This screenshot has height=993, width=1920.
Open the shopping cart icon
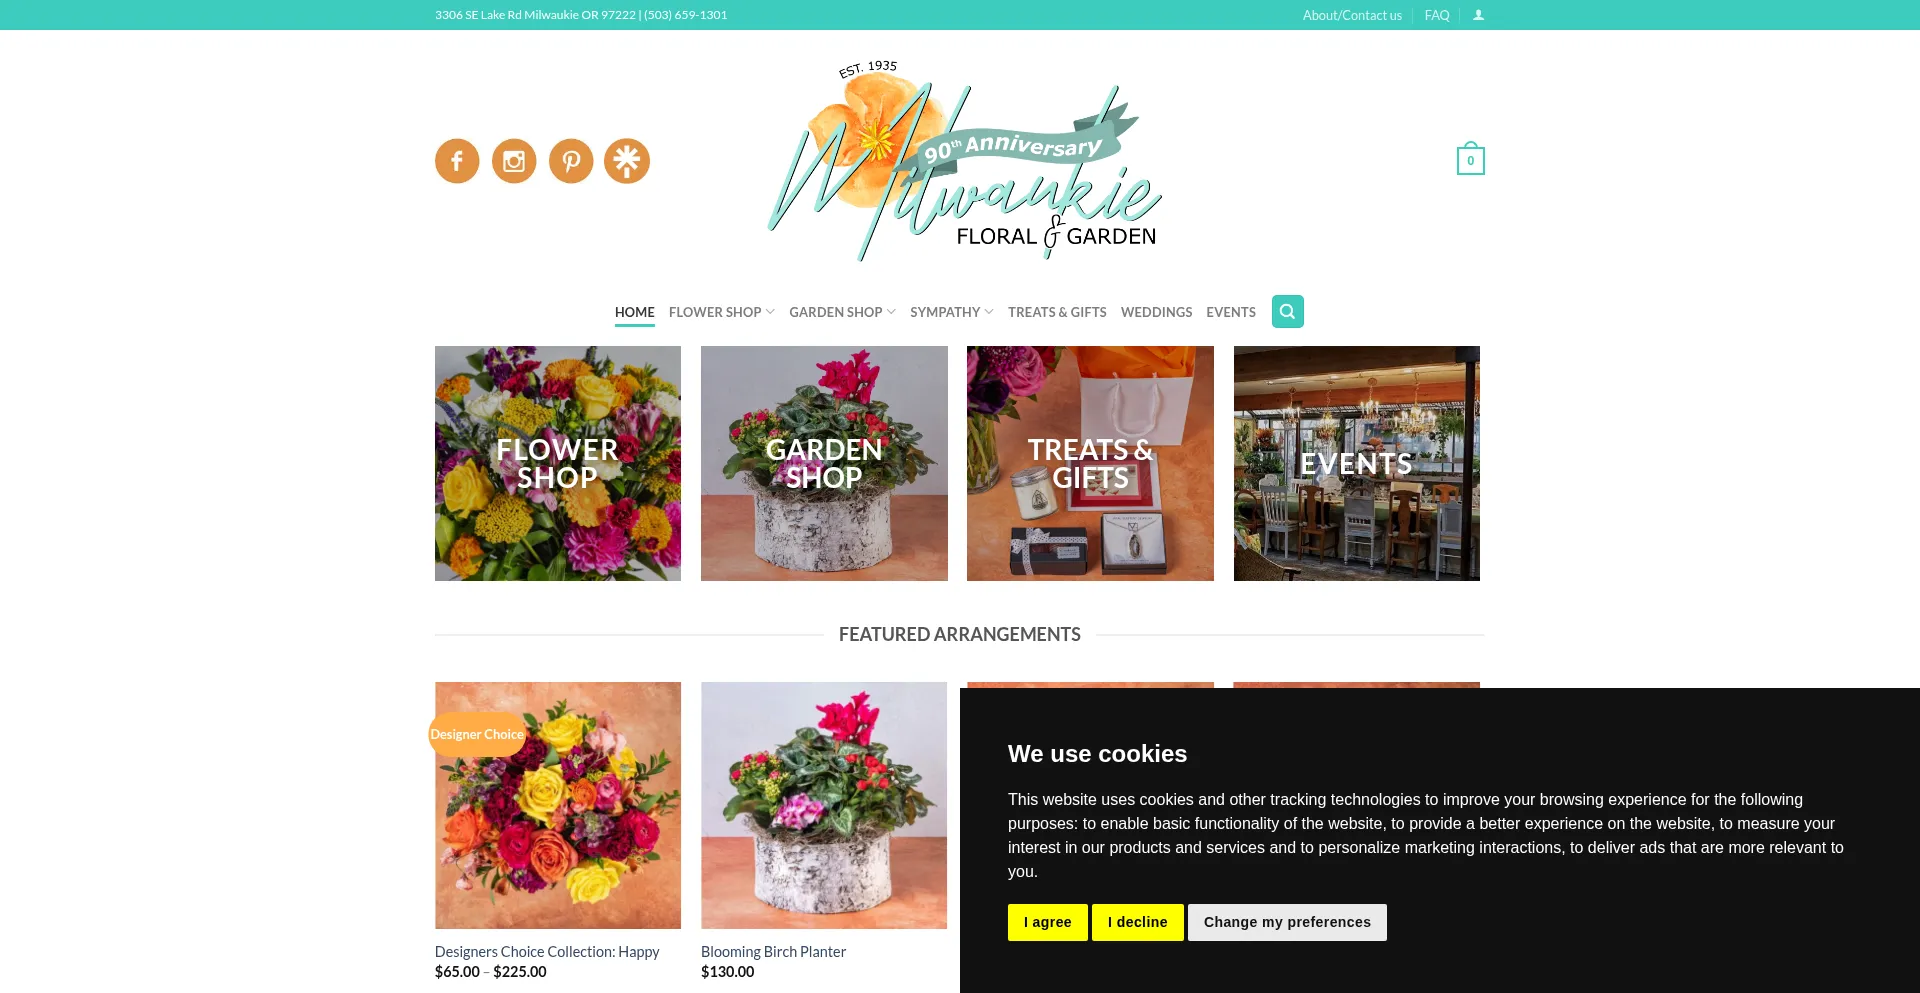click(1470, 159)
